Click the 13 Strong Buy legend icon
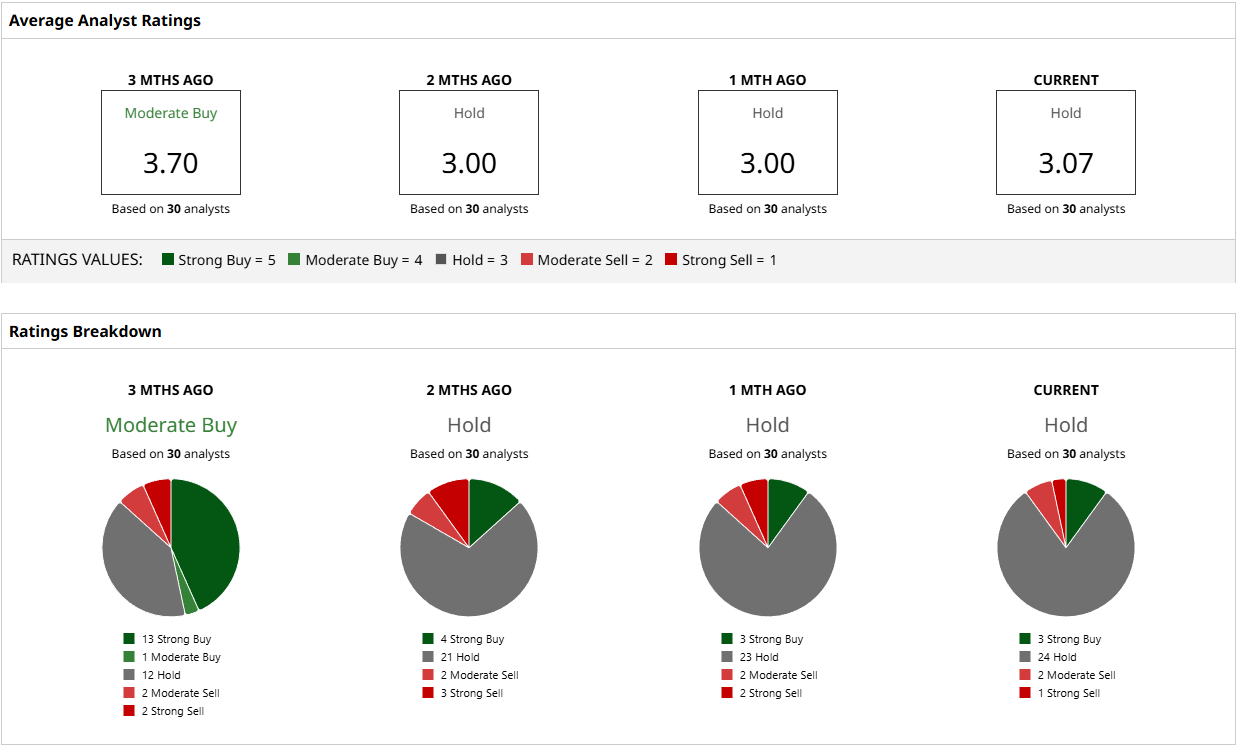Image resolution: width=1244 pixels, height=753 pixels. 129,639
